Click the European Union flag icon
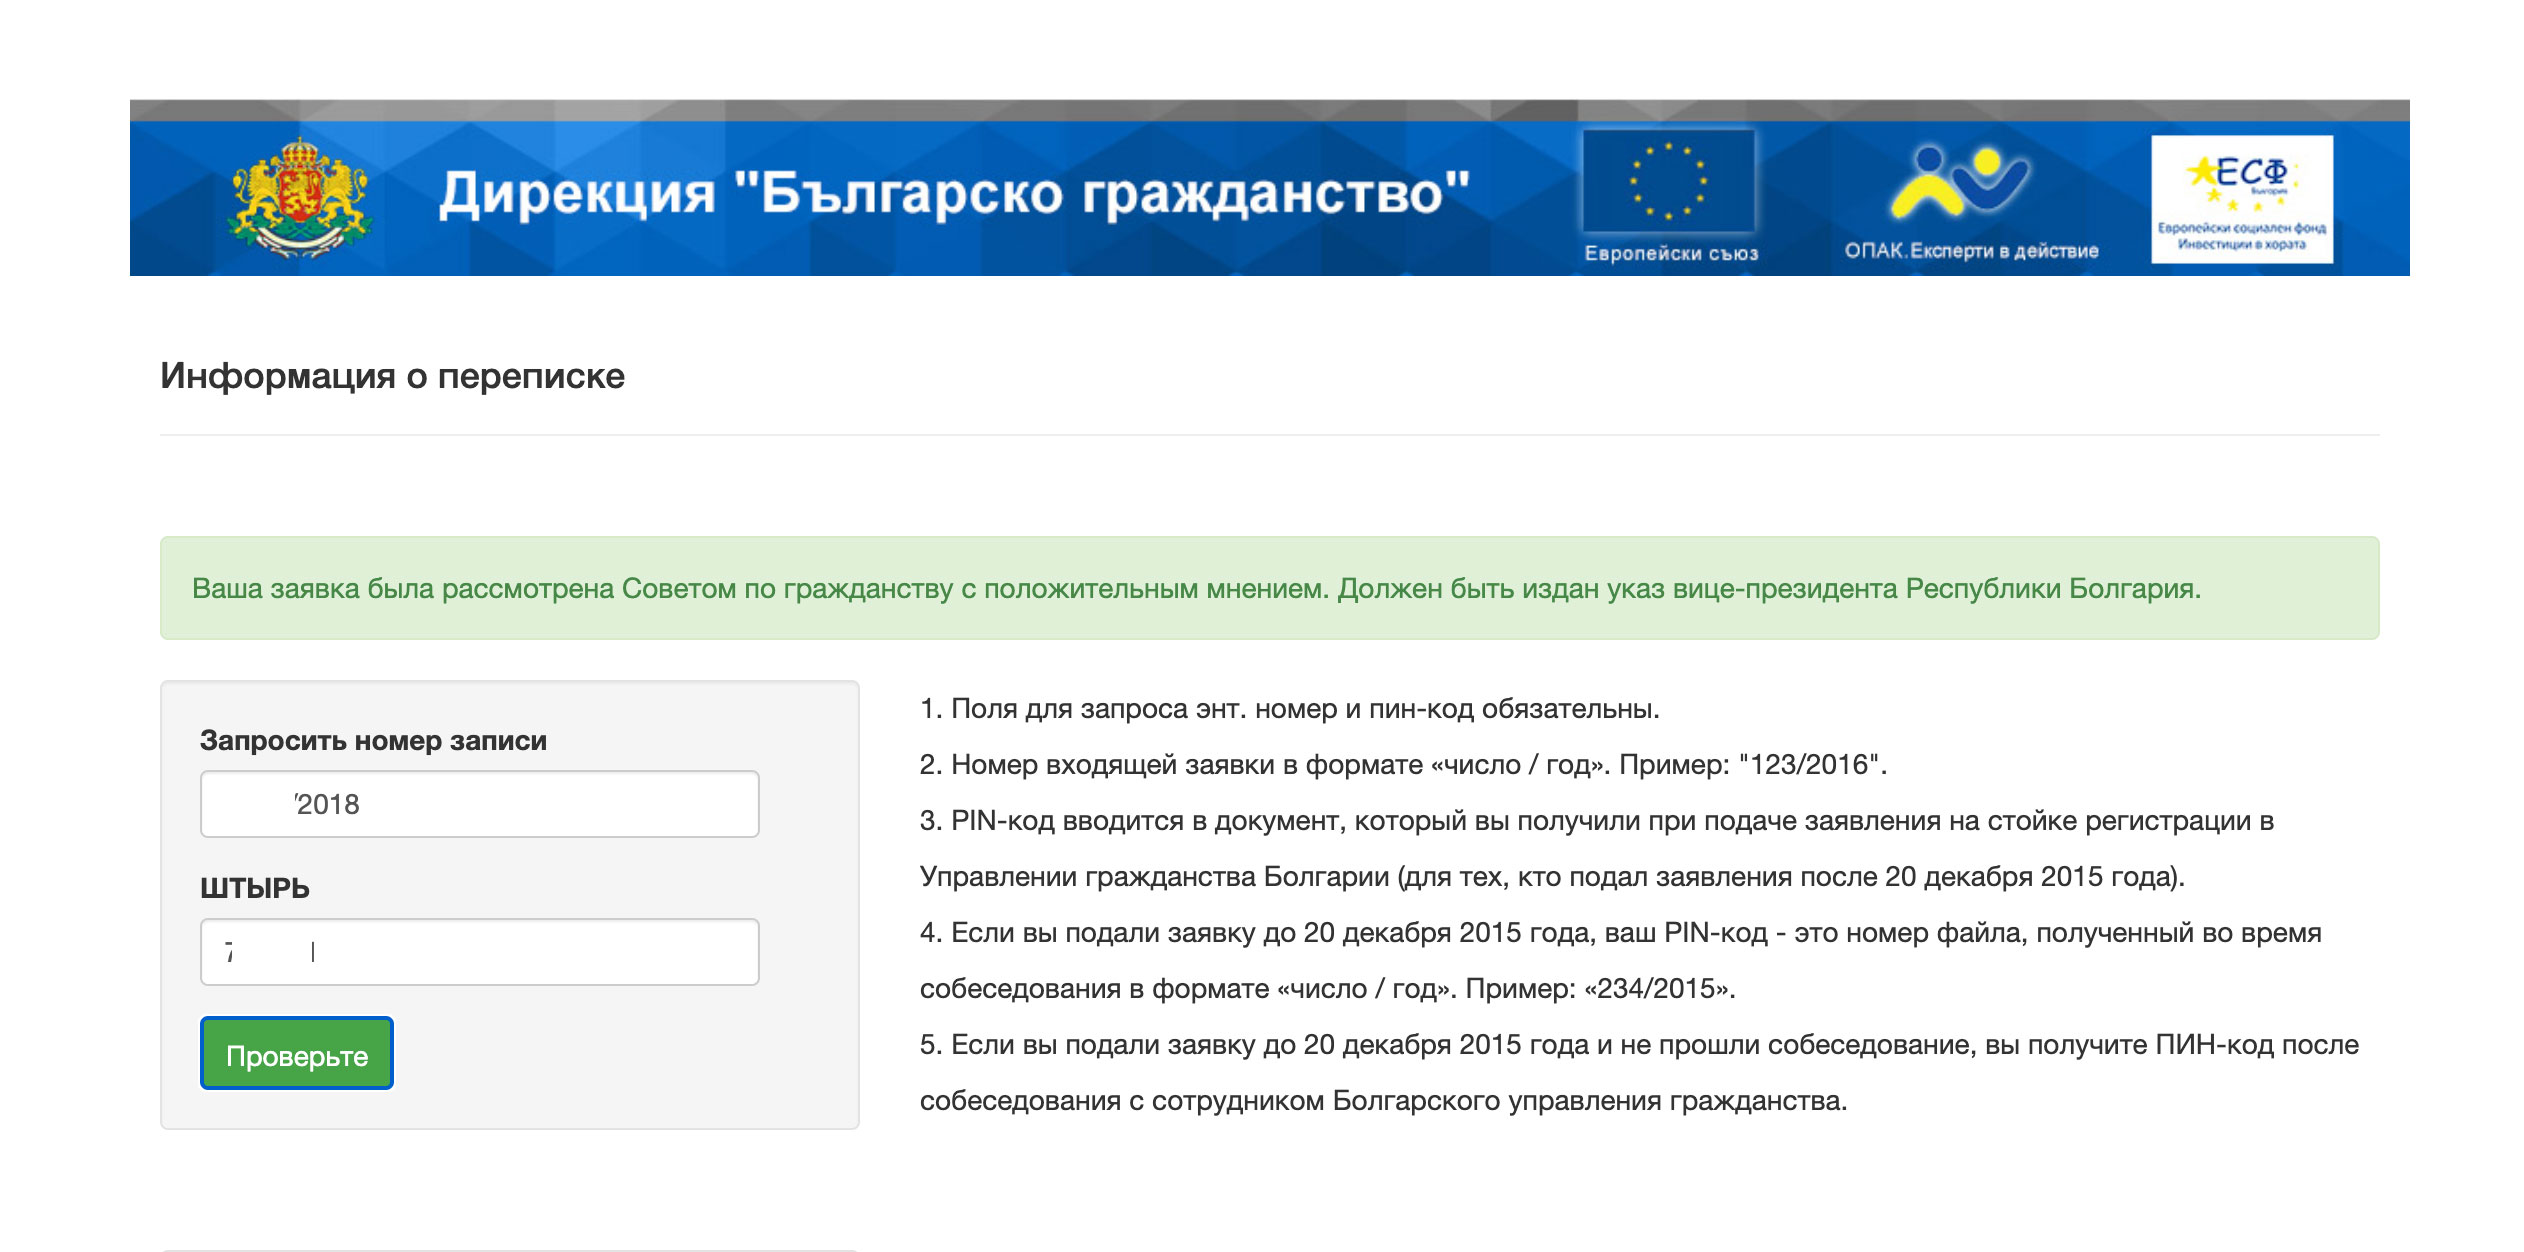Viewport: 2524px width, 1252px height. point(1668,181)
